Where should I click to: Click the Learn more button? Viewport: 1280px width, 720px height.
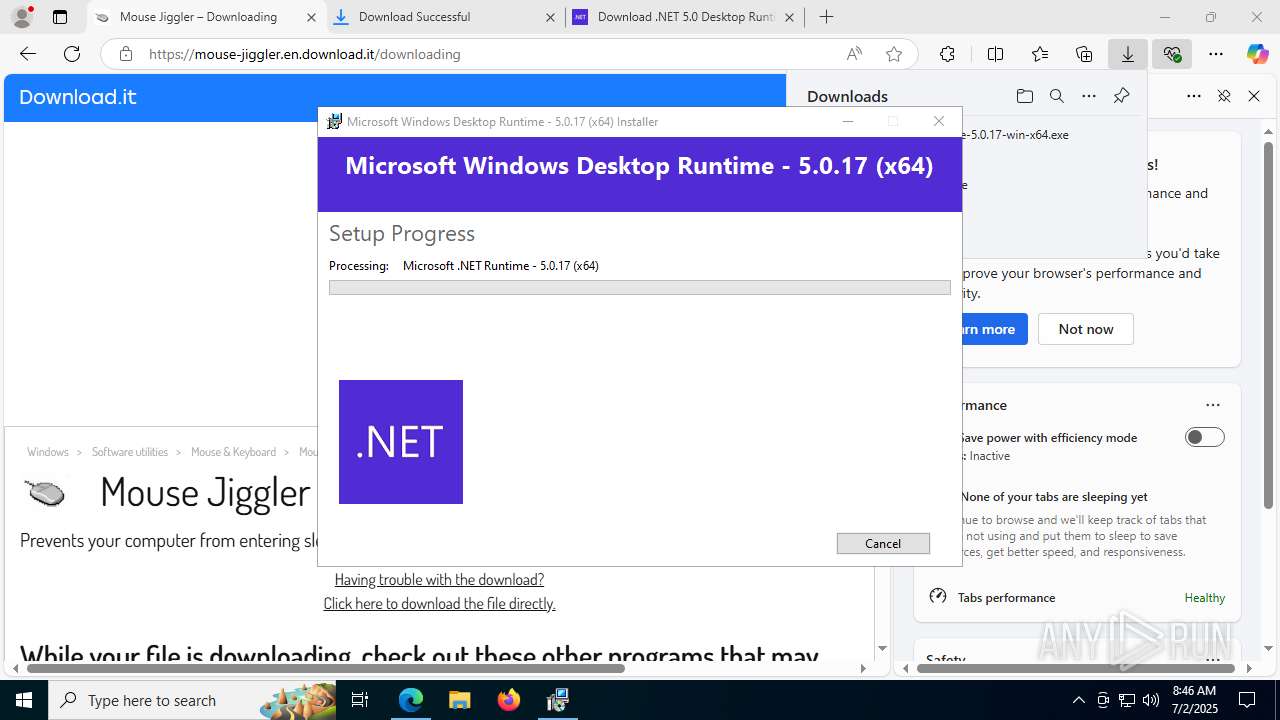click(994, 329)
